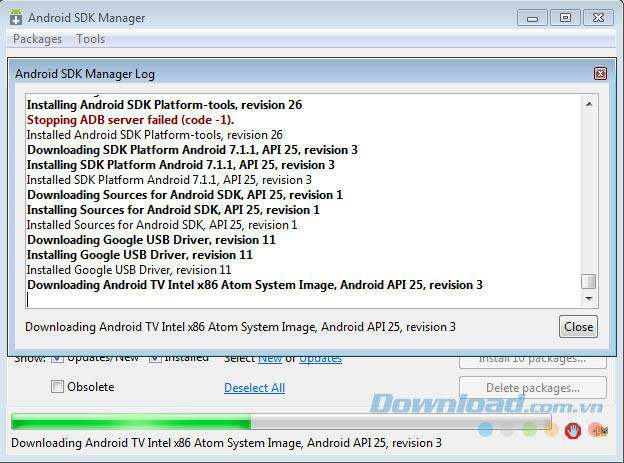Click 'Installing Android SDK Platform-tools, revision 26' log line

[x=164, y=105]
